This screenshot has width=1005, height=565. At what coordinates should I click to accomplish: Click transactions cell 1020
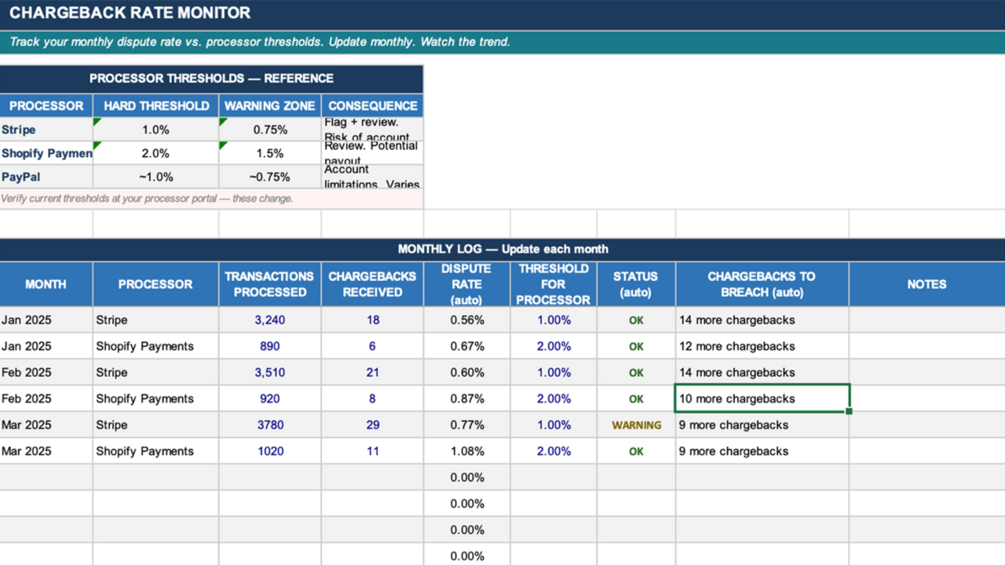270,452
